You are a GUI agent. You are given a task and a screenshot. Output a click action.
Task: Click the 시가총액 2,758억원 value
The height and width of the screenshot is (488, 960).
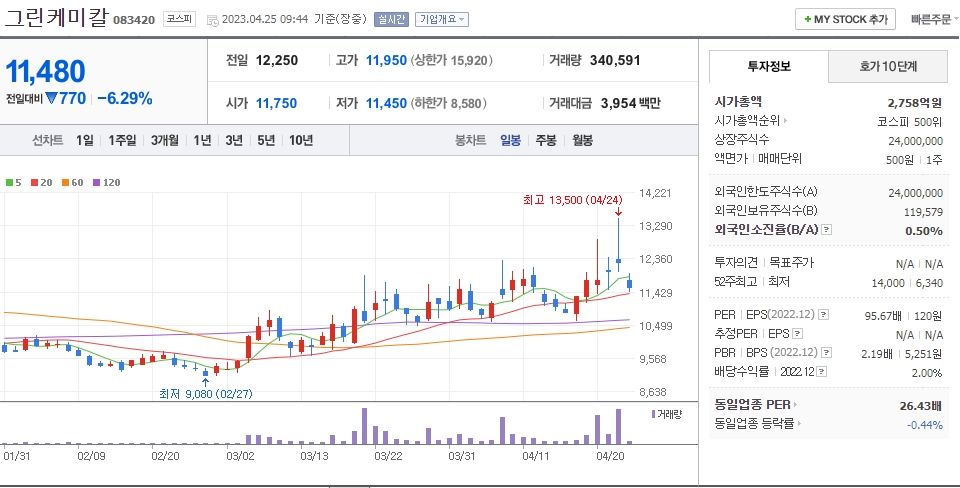915,102
